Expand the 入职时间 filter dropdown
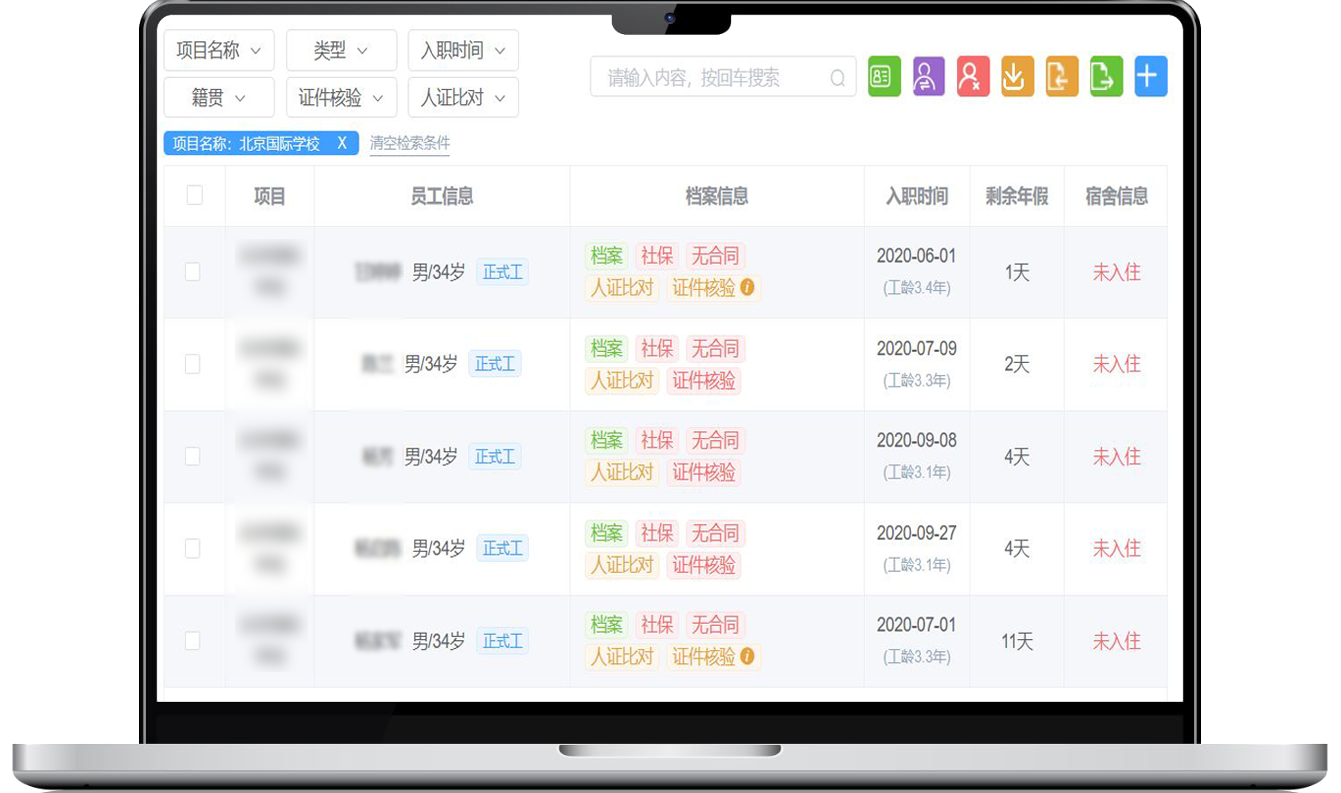Viewport: 1341px width, 793px height. [463, 50]
